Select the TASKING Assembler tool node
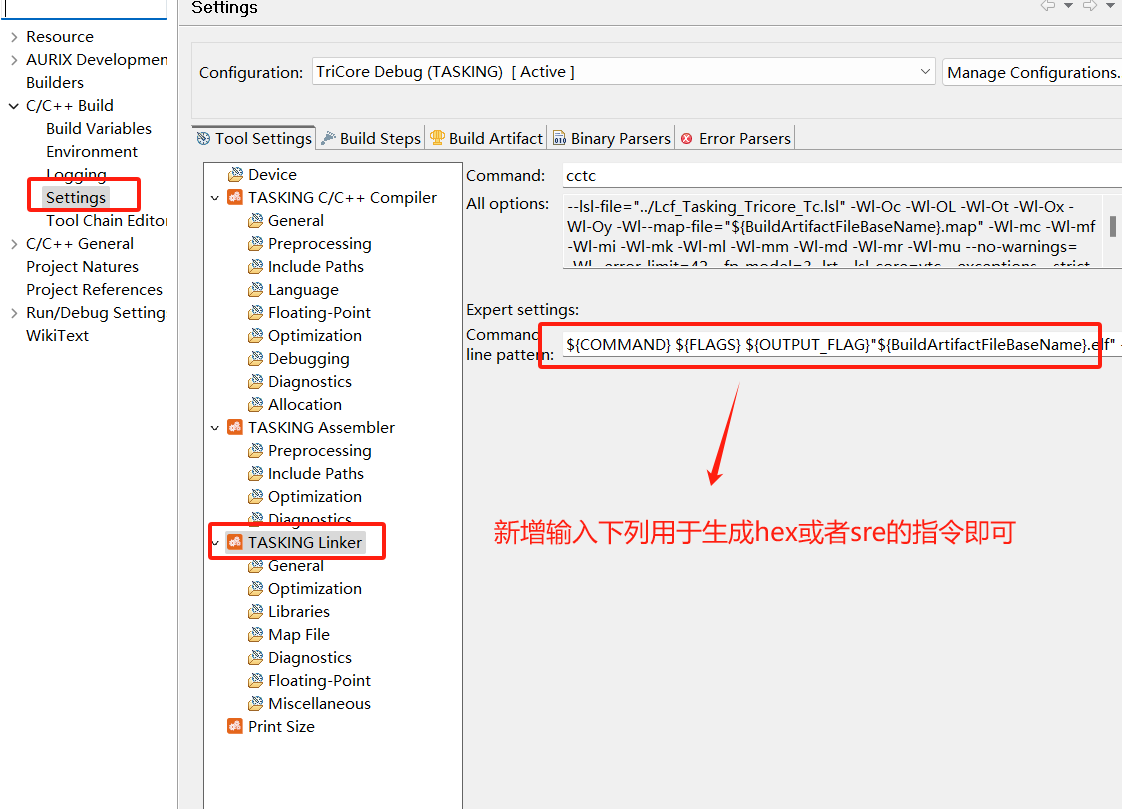1122x809 pixels. click(x=322, y=427)
